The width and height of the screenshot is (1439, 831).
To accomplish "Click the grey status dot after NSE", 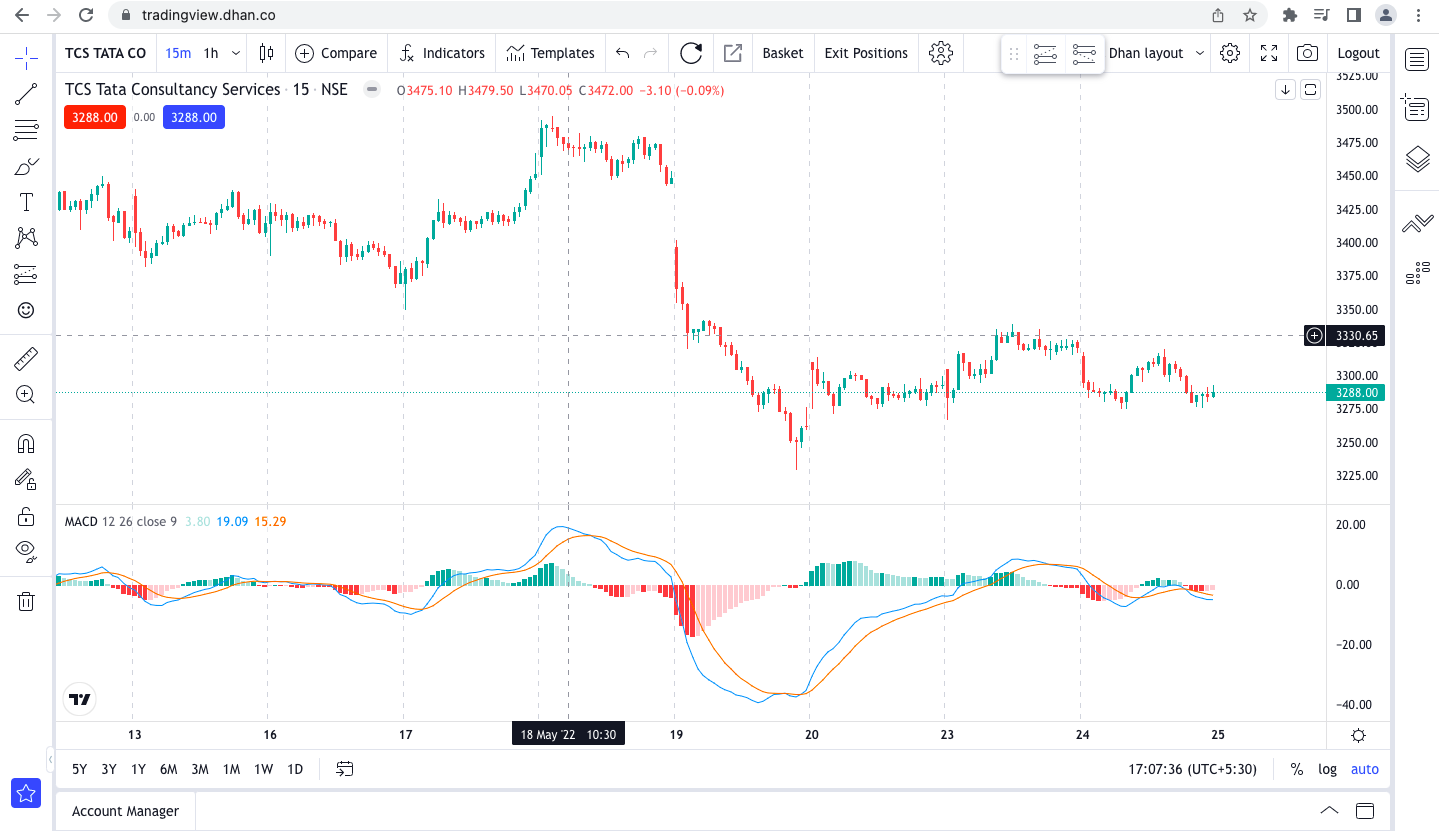I will pos(372,90).
